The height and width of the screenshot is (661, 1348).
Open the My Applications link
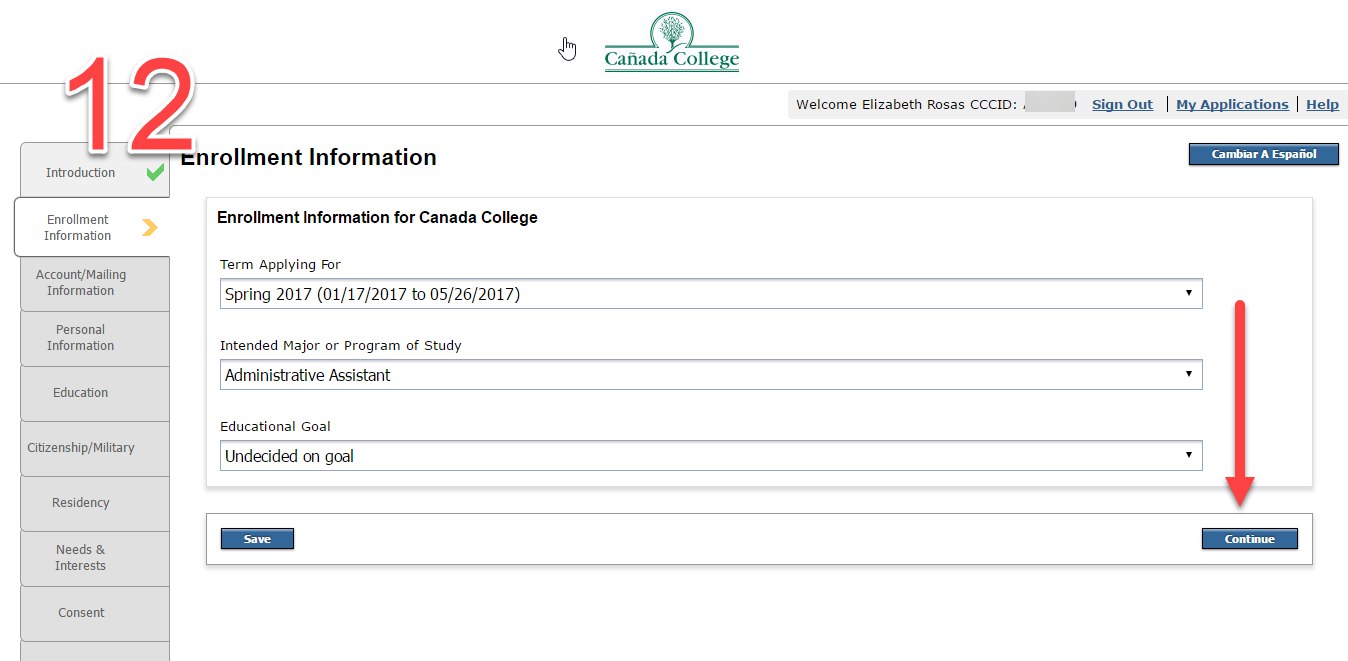[x=1232, y=105]
